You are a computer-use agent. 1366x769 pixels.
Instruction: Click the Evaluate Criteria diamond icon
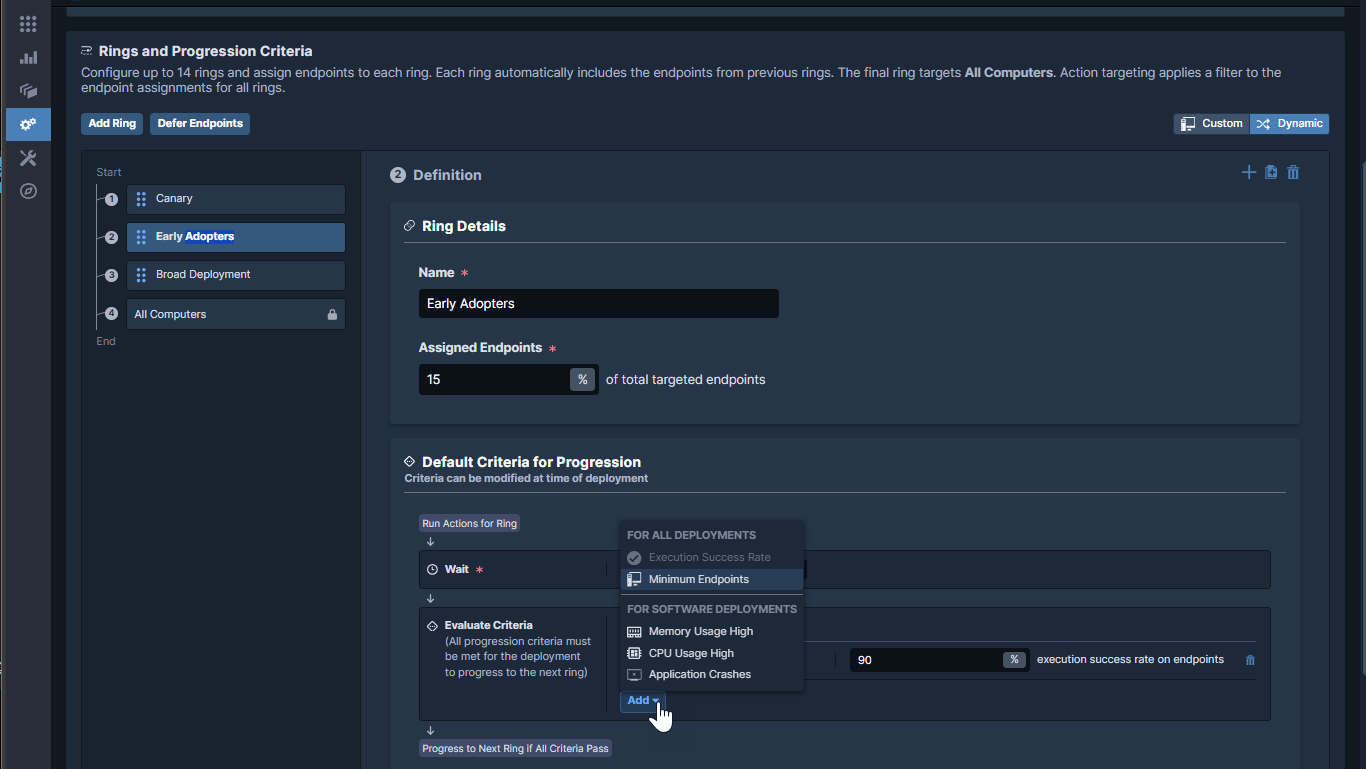[432, 626]
